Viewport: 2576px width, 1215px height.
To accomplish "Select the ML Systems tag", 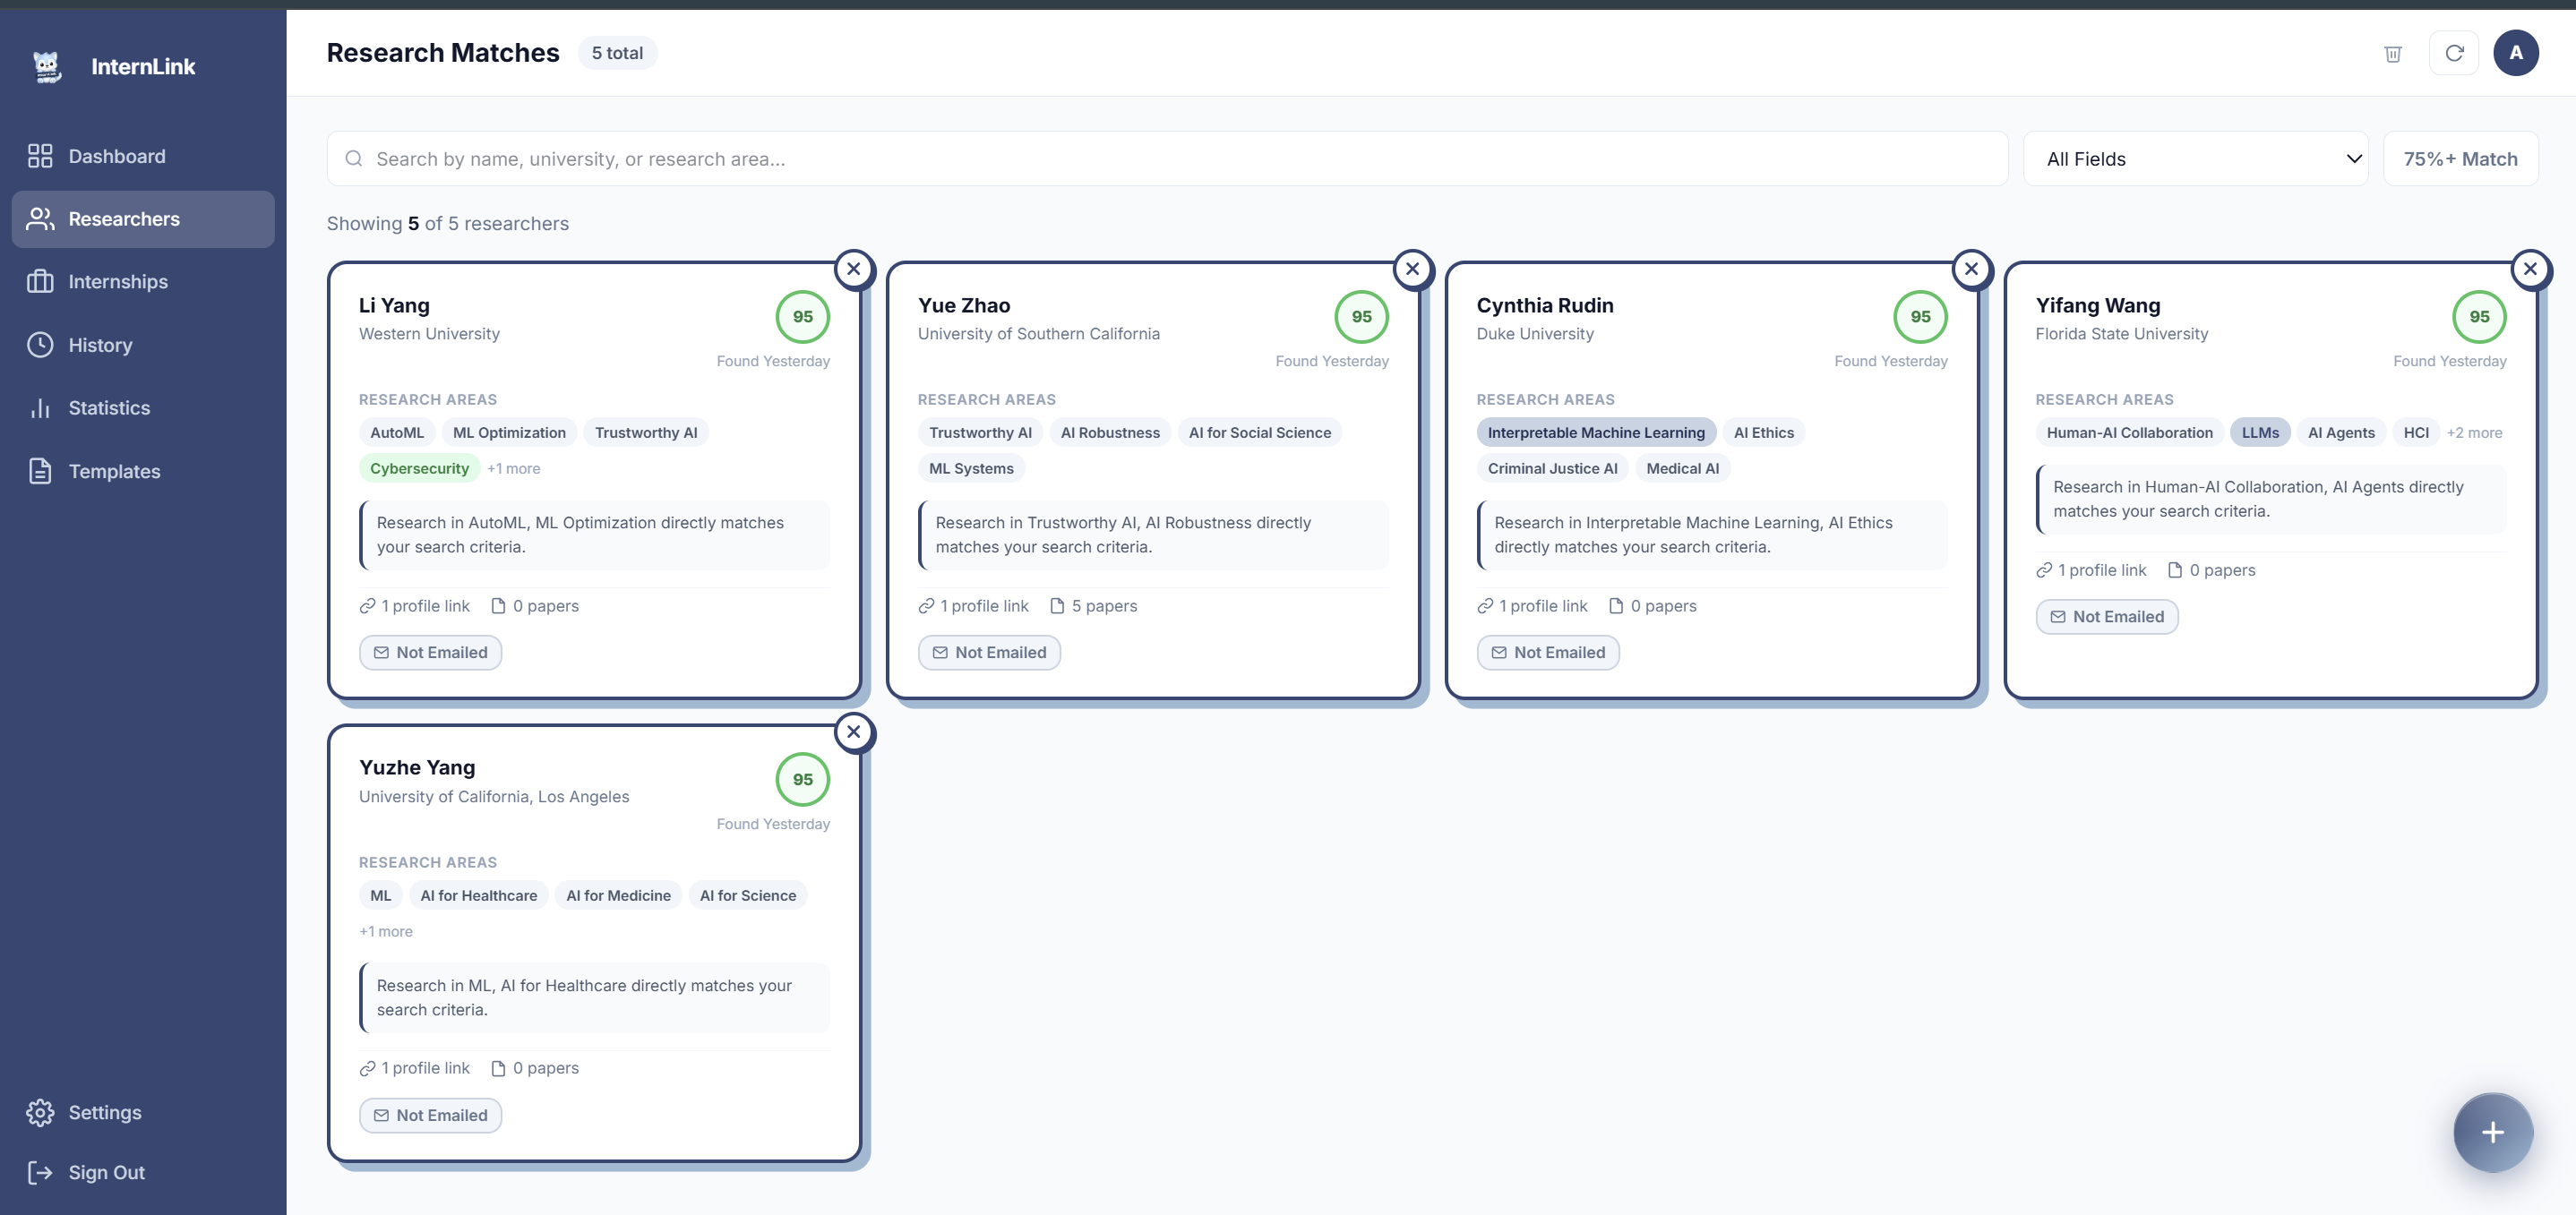I will [971, 469].
